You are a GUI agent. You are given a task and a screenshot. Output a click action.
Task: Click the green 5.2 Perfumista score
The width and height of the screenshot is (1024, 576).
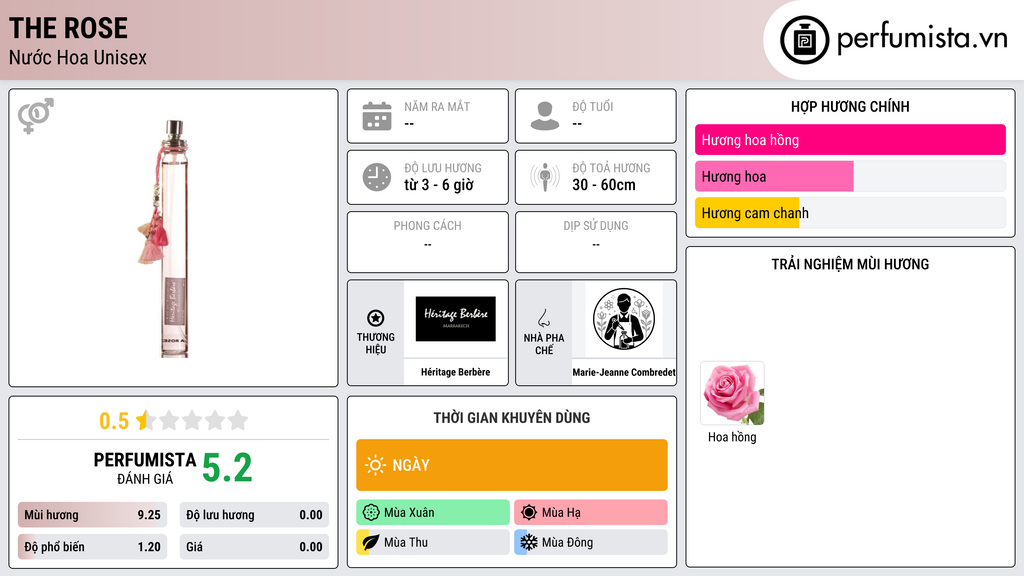click(227, 468)
